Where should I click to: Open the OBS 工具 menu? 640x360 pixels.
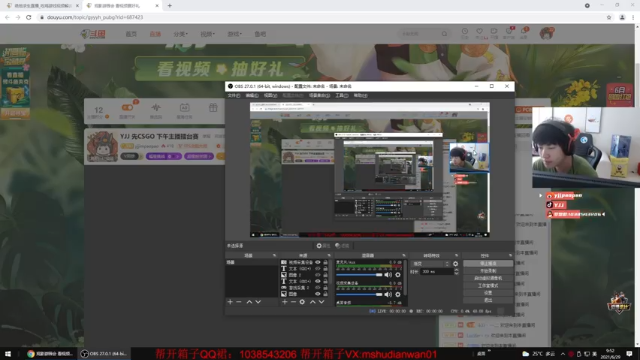point(342,96)
